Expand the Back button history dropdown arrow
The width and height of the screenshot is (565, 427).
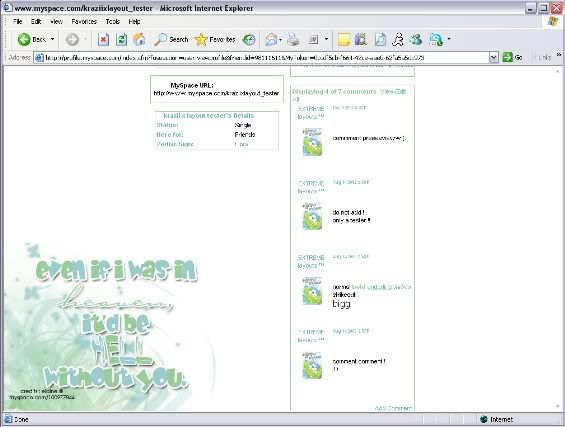(52, 39)
